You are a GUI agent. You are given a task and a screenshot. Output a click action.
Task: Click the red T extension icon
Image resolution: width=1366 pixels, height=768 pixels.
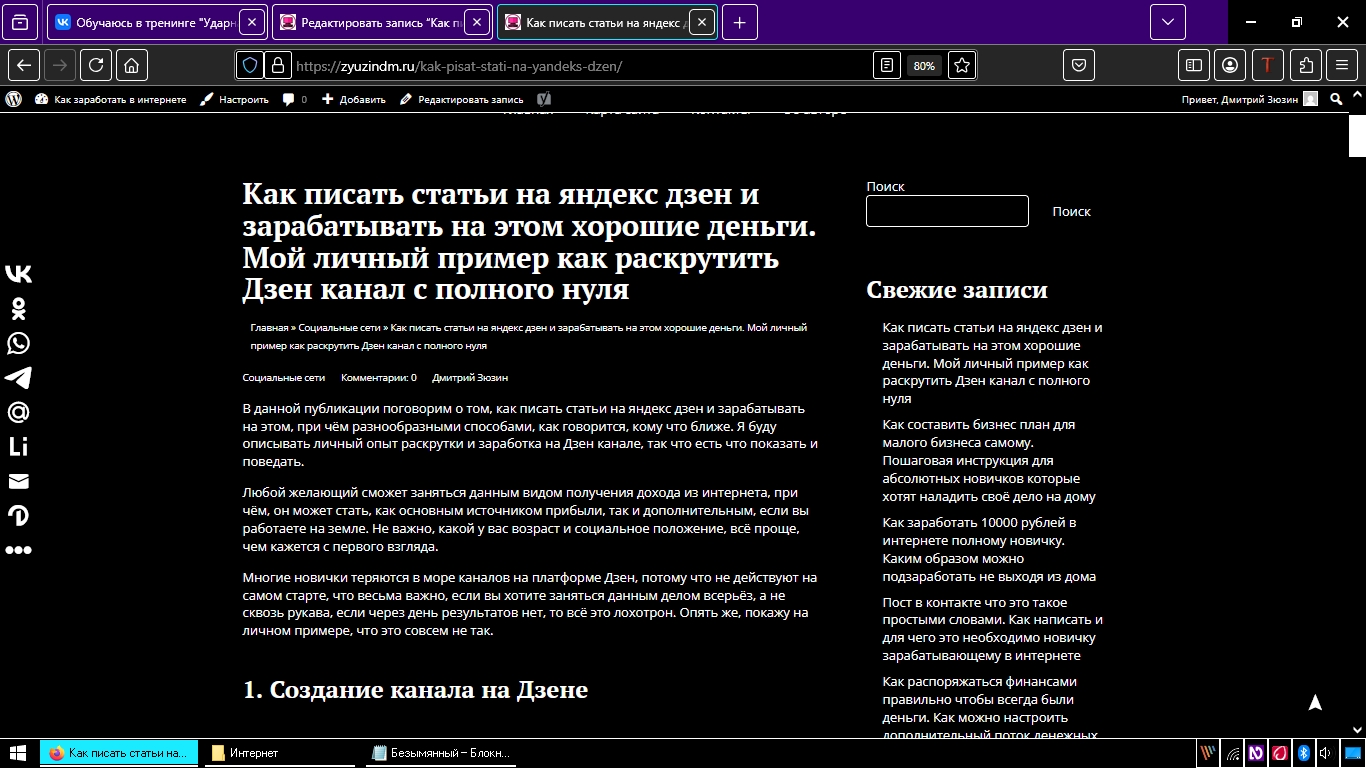point(1268,65)
